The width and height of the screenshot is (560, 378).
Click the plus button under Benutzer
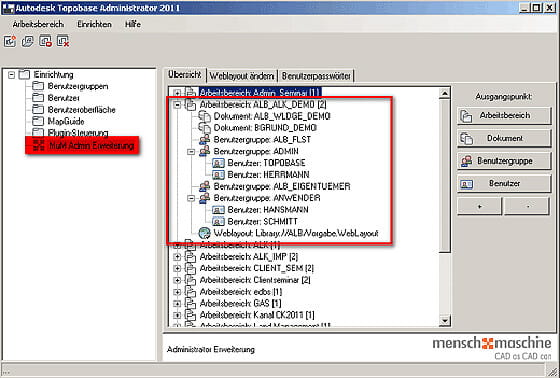(479, 207)
